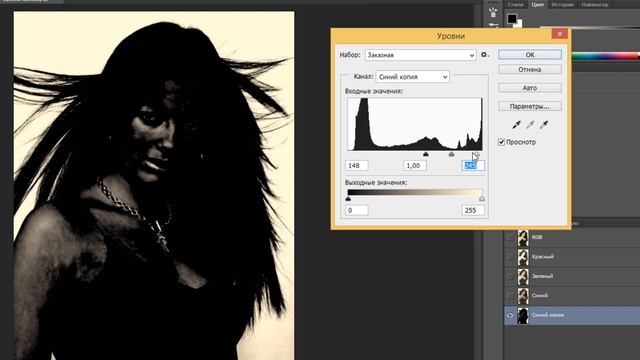Click the color spectrum ramp bar
The height and width of the screenshot is (360, 640).
(606, 56)
